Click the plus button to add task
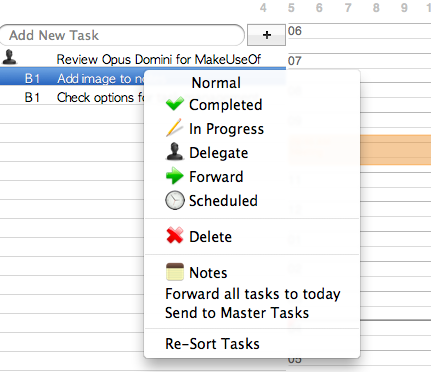This screenshot has height=372, width=431. click(266, 35)
